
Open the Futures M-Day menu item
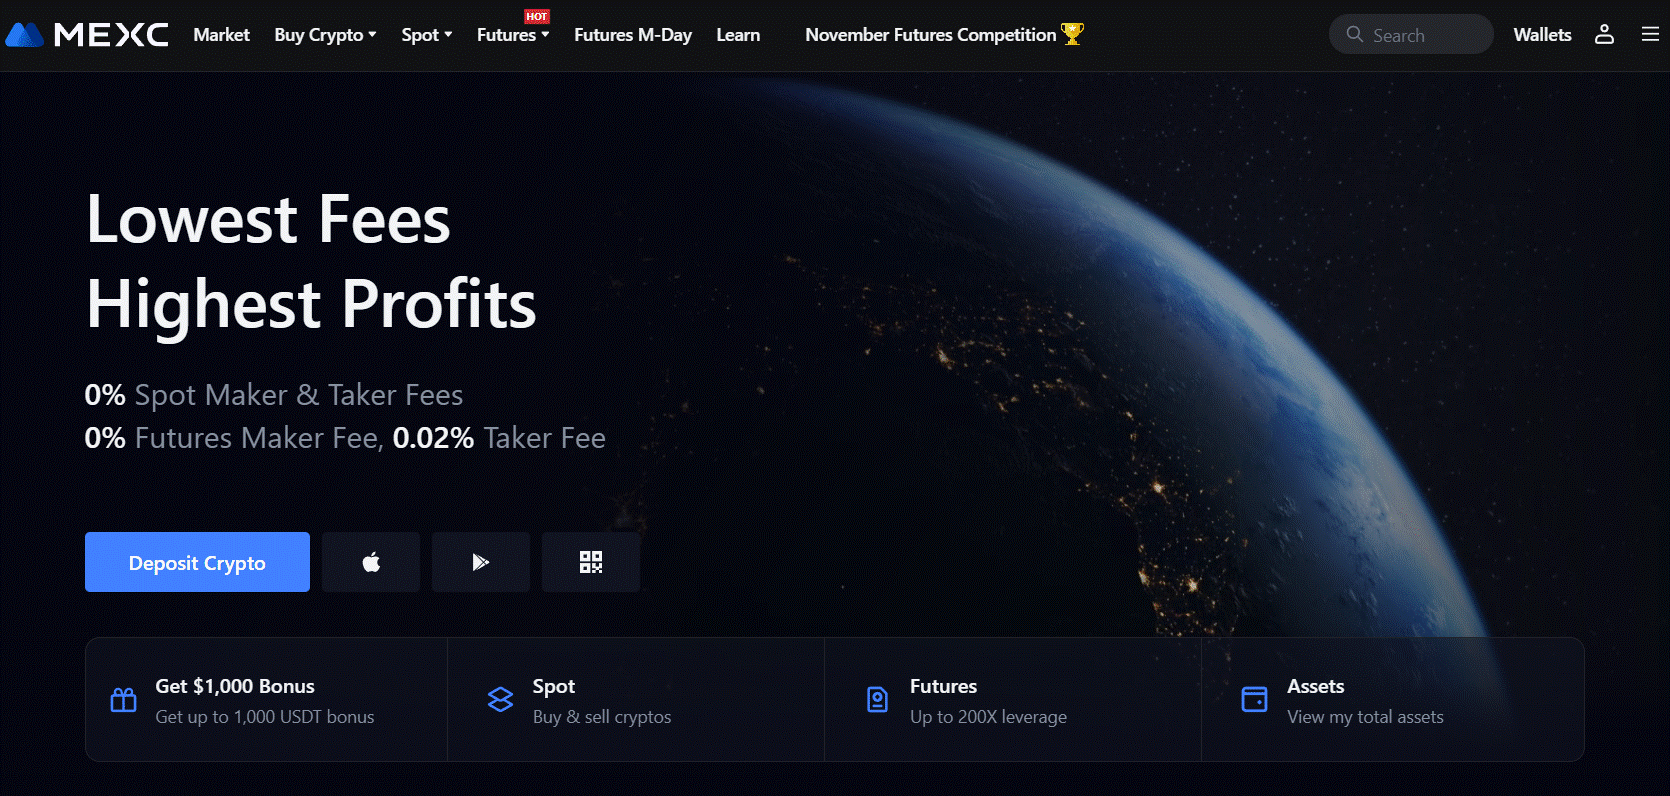633,35
